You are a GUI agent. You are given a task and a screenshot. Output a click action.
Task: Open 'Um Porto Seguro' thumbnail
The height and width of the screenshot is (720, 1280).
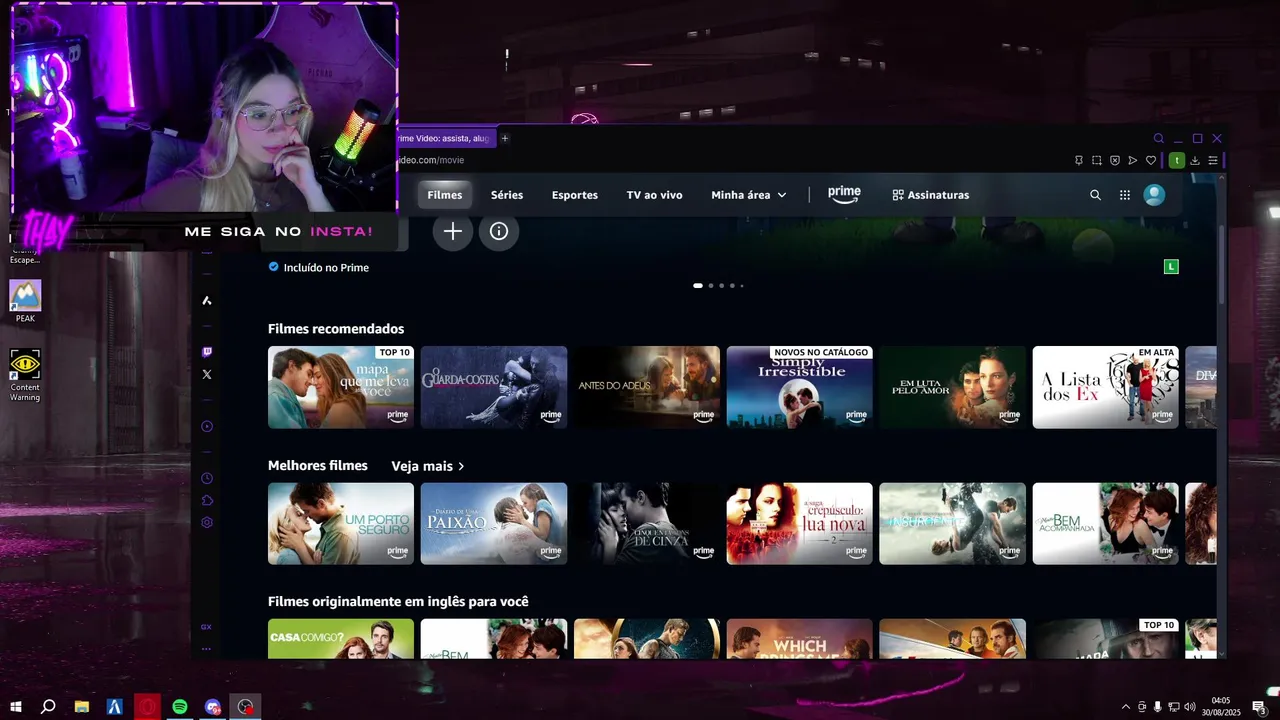(341, 524)
